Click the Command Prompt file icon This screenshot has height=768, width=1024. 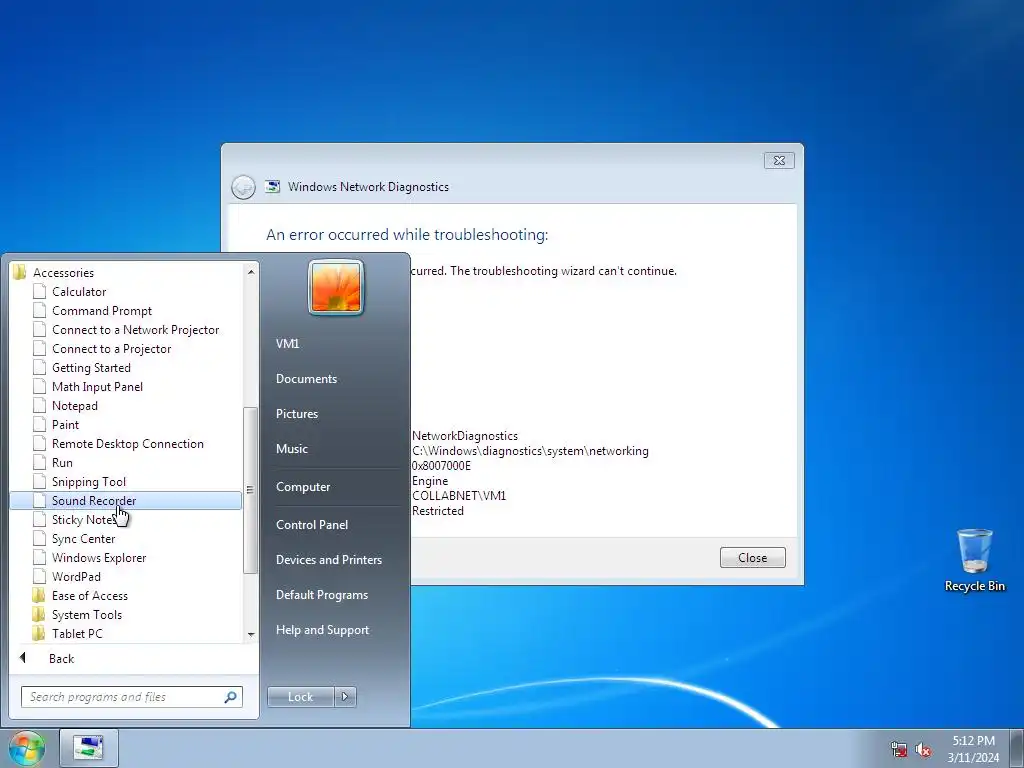40,311
